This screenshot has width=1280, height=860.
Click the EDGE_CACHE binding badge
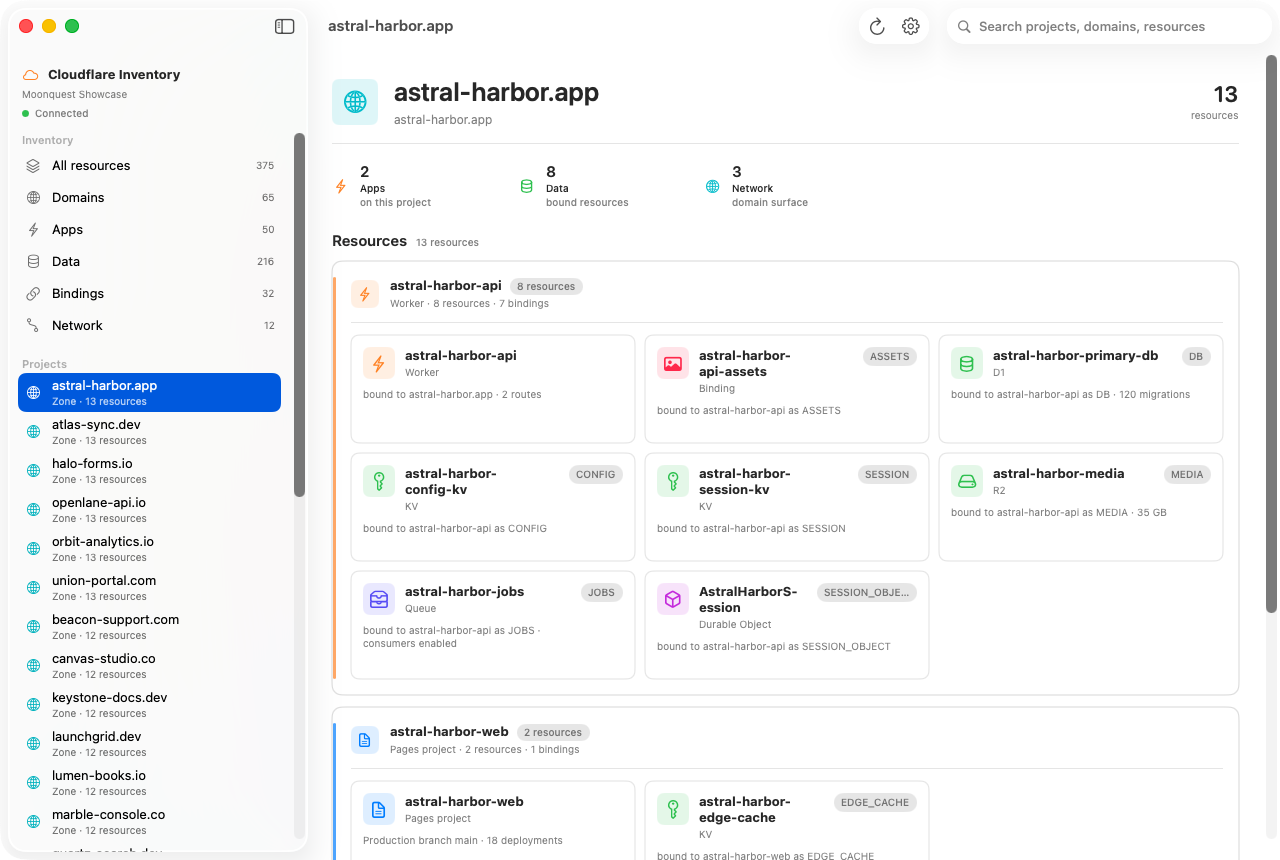[875, 802]
